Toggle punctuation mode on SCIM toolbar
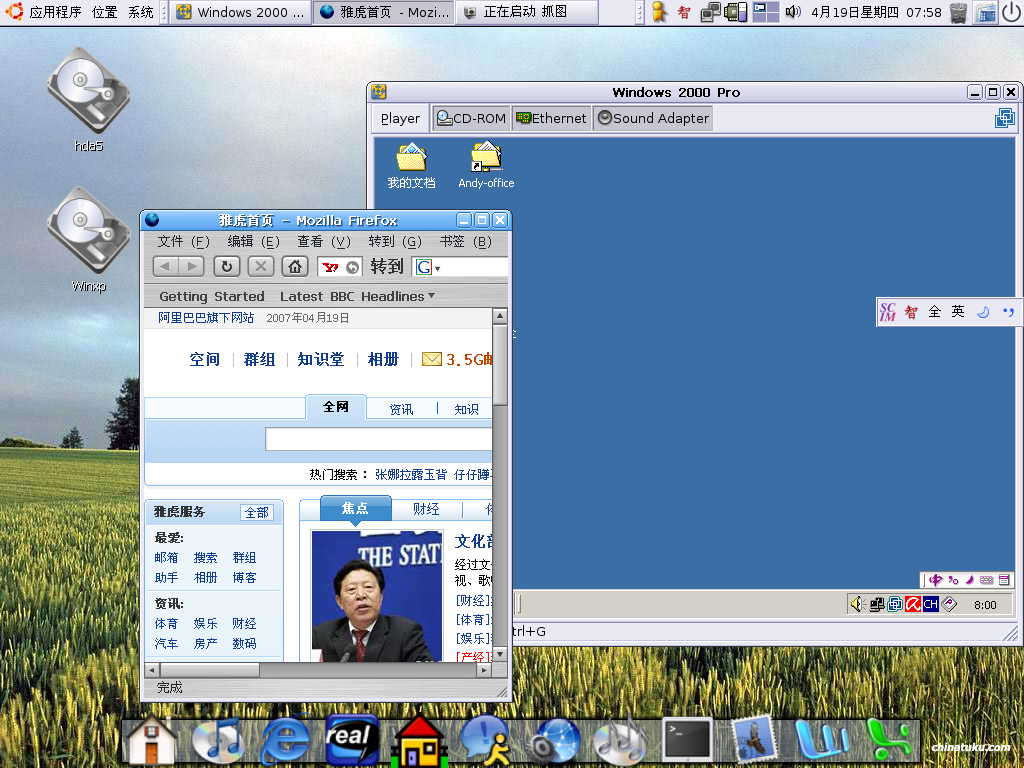The height and width of the screenshot is (768, 1024). pos(1008,312)
